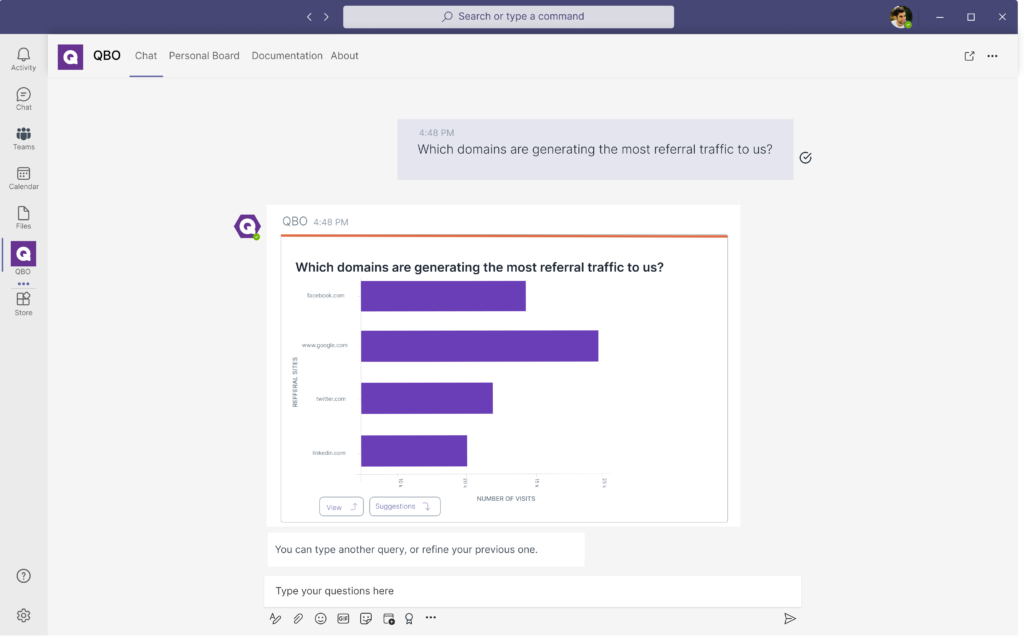Switch to the Documentation tab
This screenshot has height=636, width=1024.
tap(287, 56)
